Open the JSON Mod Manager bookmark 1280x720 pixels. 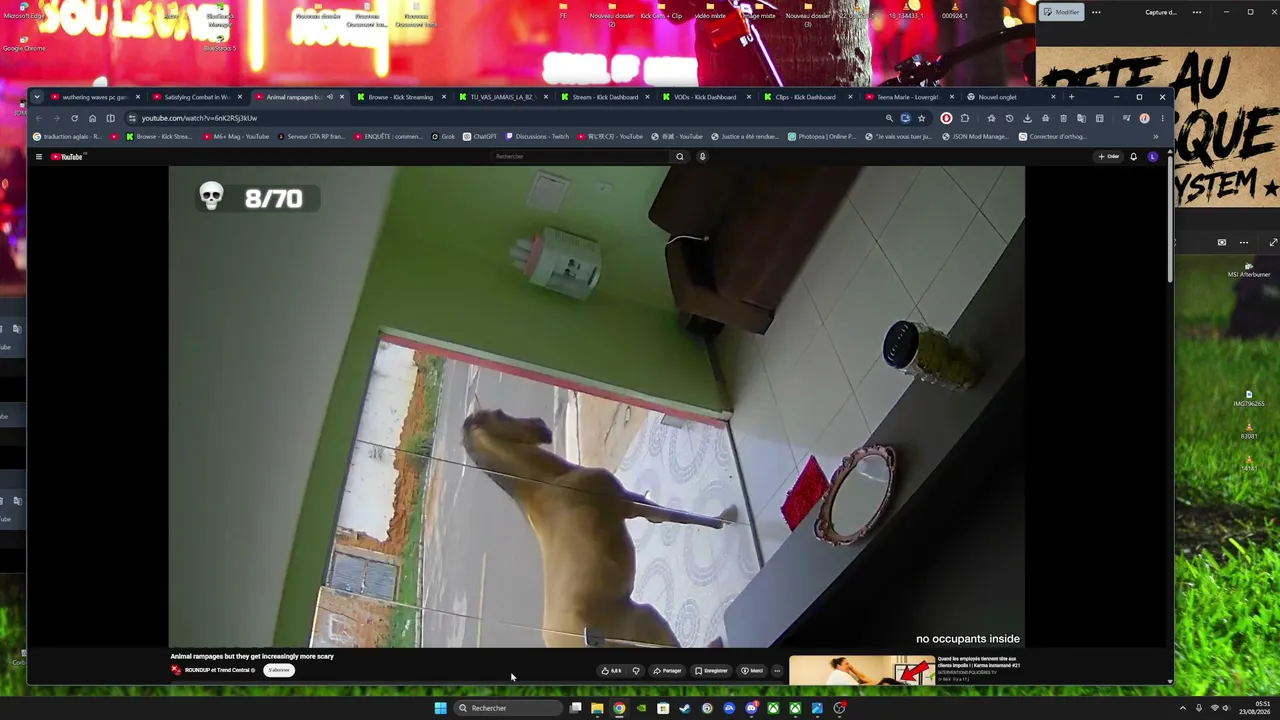[x=975, y=137]
